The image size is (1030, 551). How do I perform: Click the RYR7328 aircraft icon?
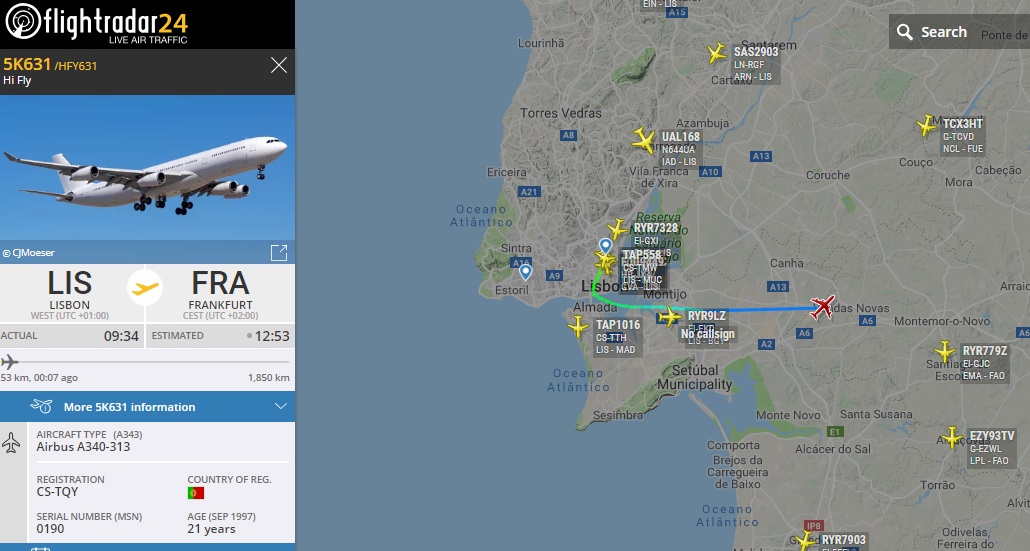(x=617, y=229)
